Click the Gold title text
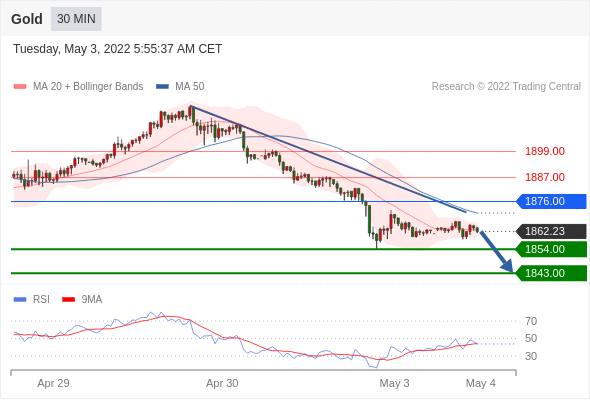Image resolution: width=590 pixels, height=400 pixels. (x=27, y=19)
